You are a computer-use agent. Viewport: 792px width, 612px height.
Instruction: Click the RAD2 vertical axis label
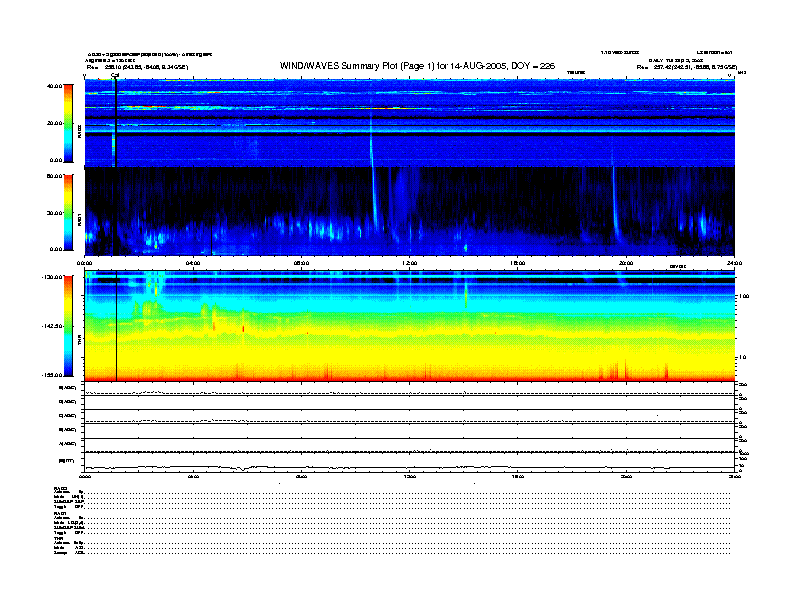click(79, 132)
